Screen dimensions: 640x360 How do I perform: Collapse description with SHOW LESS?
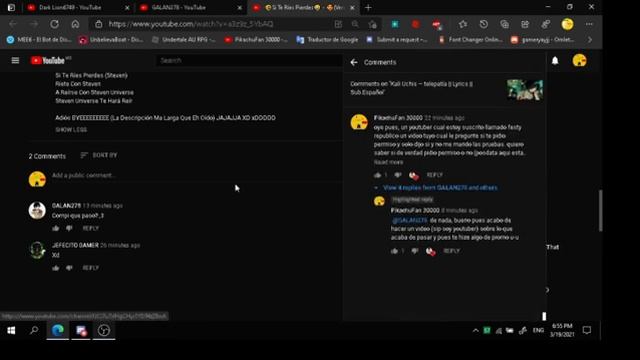(71, 130)
